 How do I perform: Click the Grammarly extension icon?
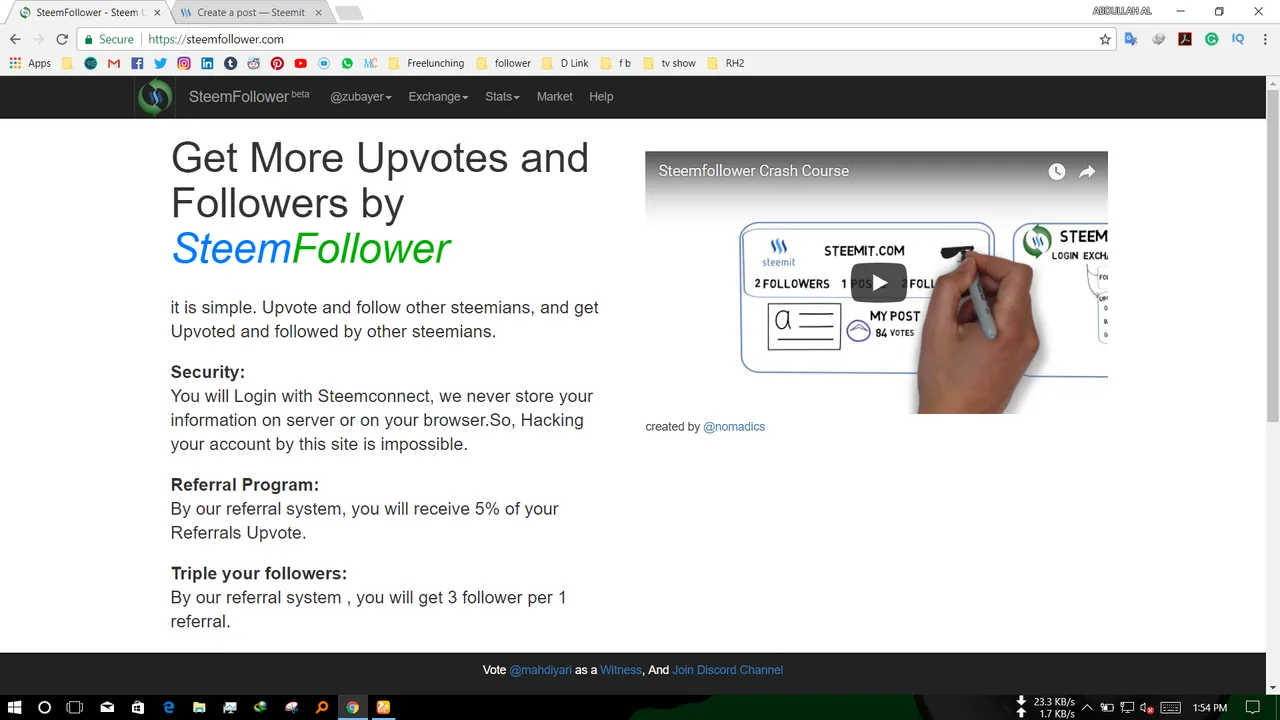pyautogui.click(x=1211, y=39)
